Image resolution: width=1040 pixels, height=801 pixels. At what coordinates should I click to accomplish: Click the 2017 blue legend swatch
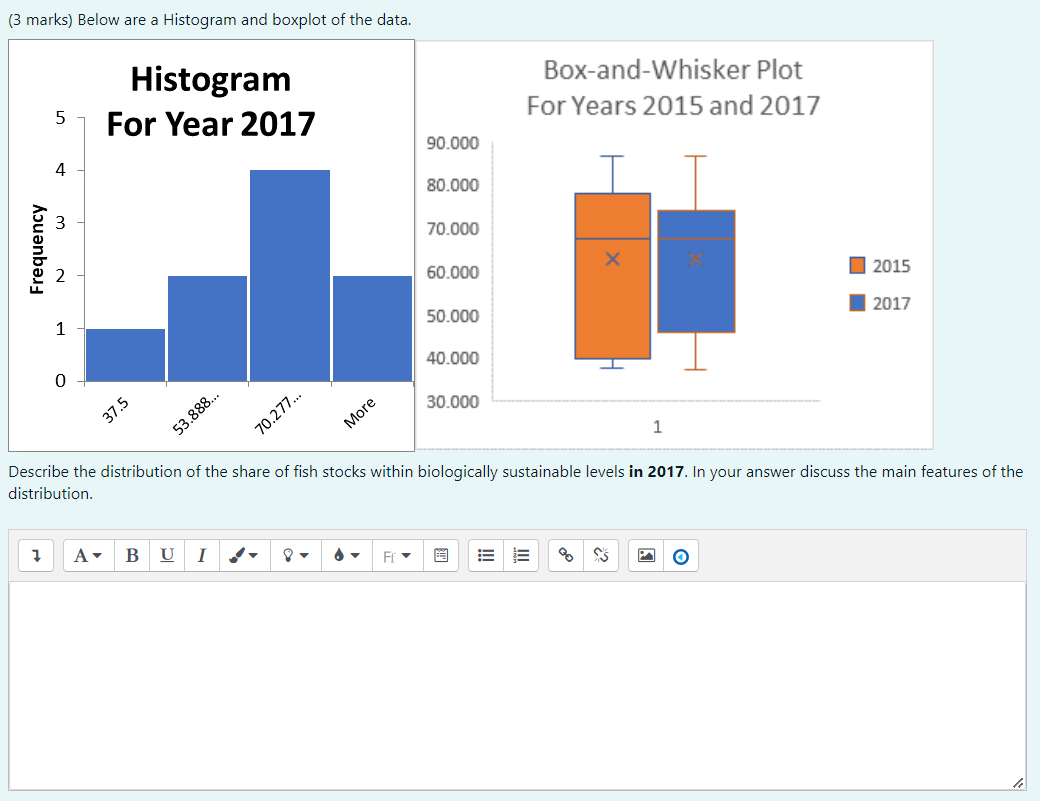[857, 303]
